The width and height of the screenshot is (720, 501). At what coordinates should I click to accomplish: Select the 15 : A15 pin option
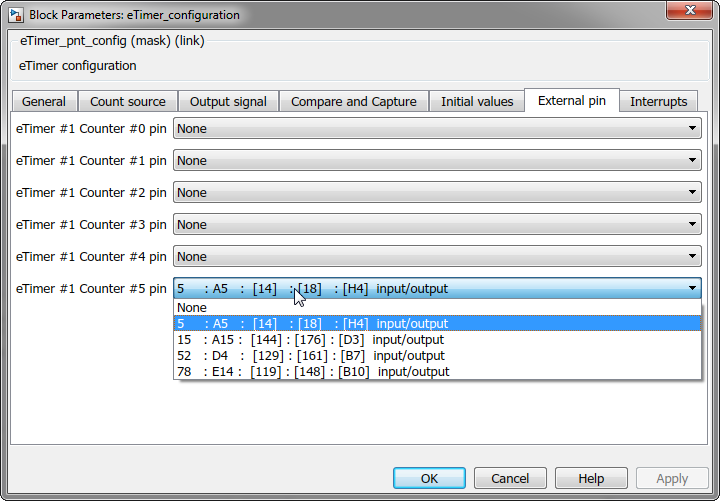pos(437,339)
